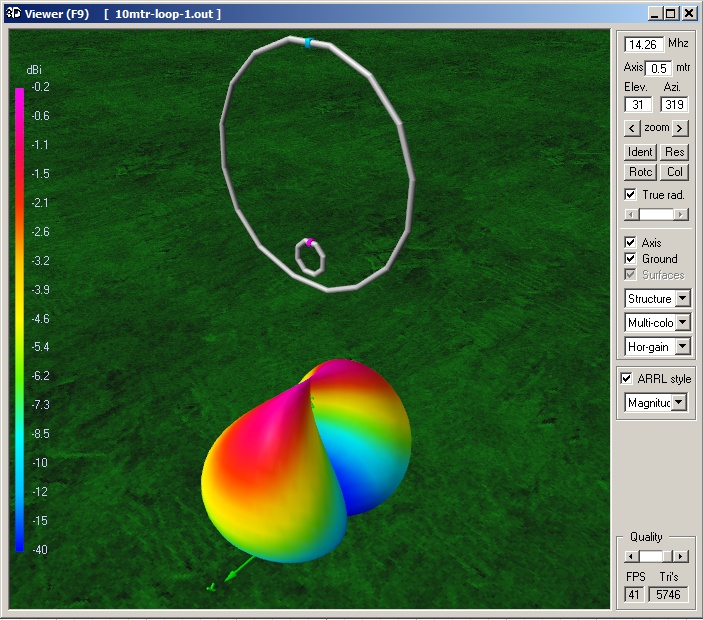Toggle the True rad. checkbox
Screen dimensions: 703x620
tap(630, 195)
